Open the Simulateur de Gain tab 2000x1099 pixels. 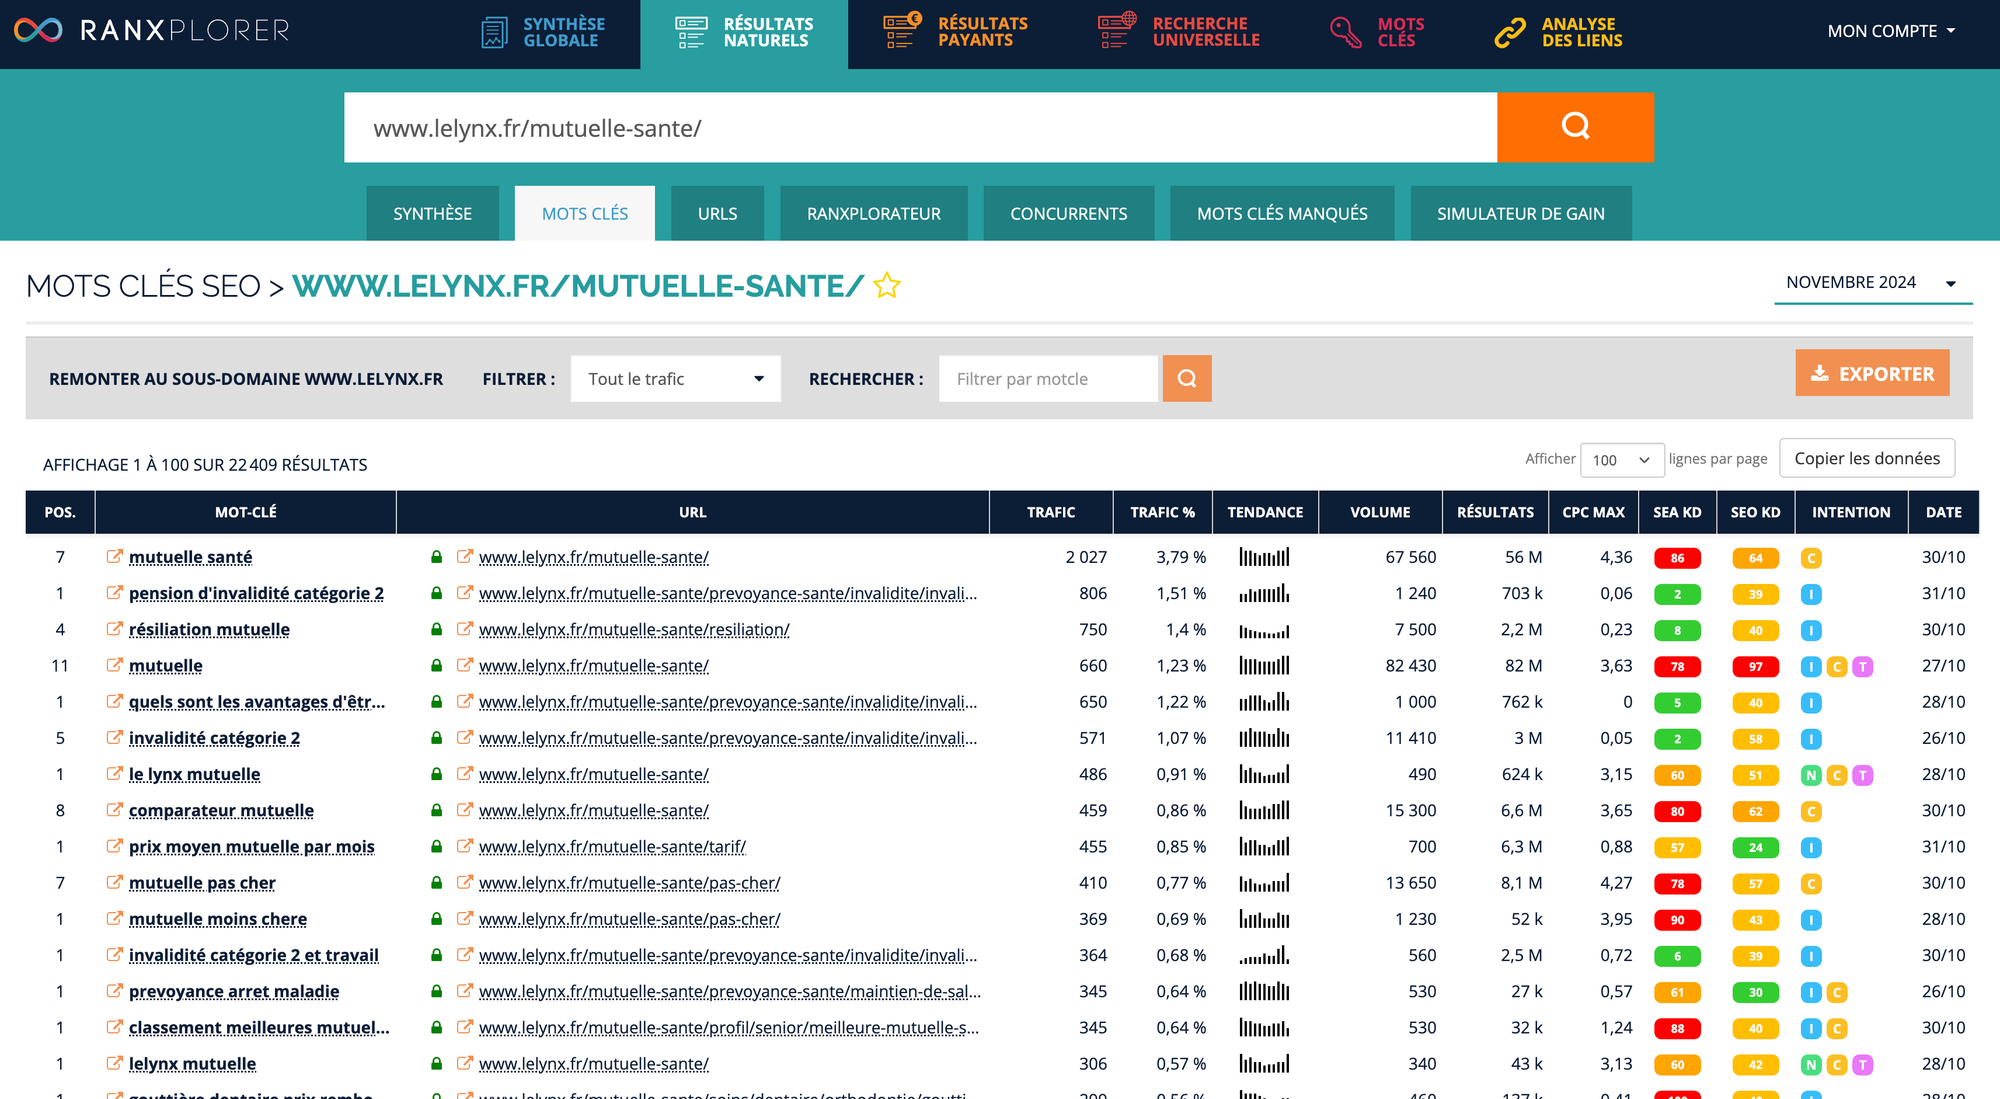(x=1520, y=214)
